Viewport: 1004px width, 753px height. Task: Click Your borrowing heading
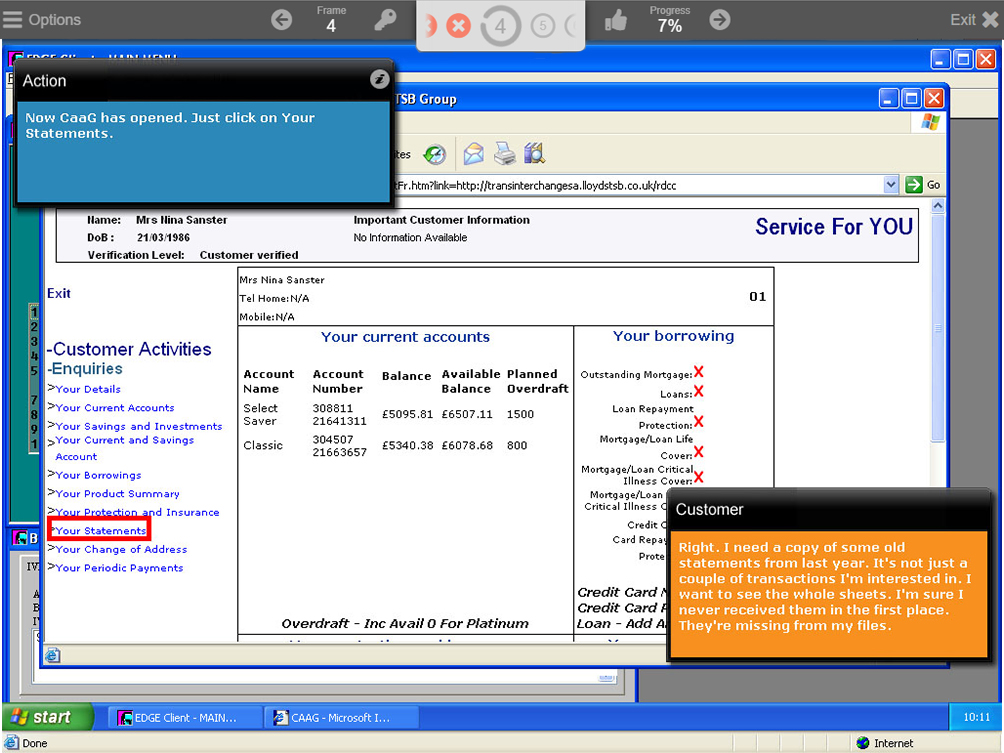tap(674, 336)
